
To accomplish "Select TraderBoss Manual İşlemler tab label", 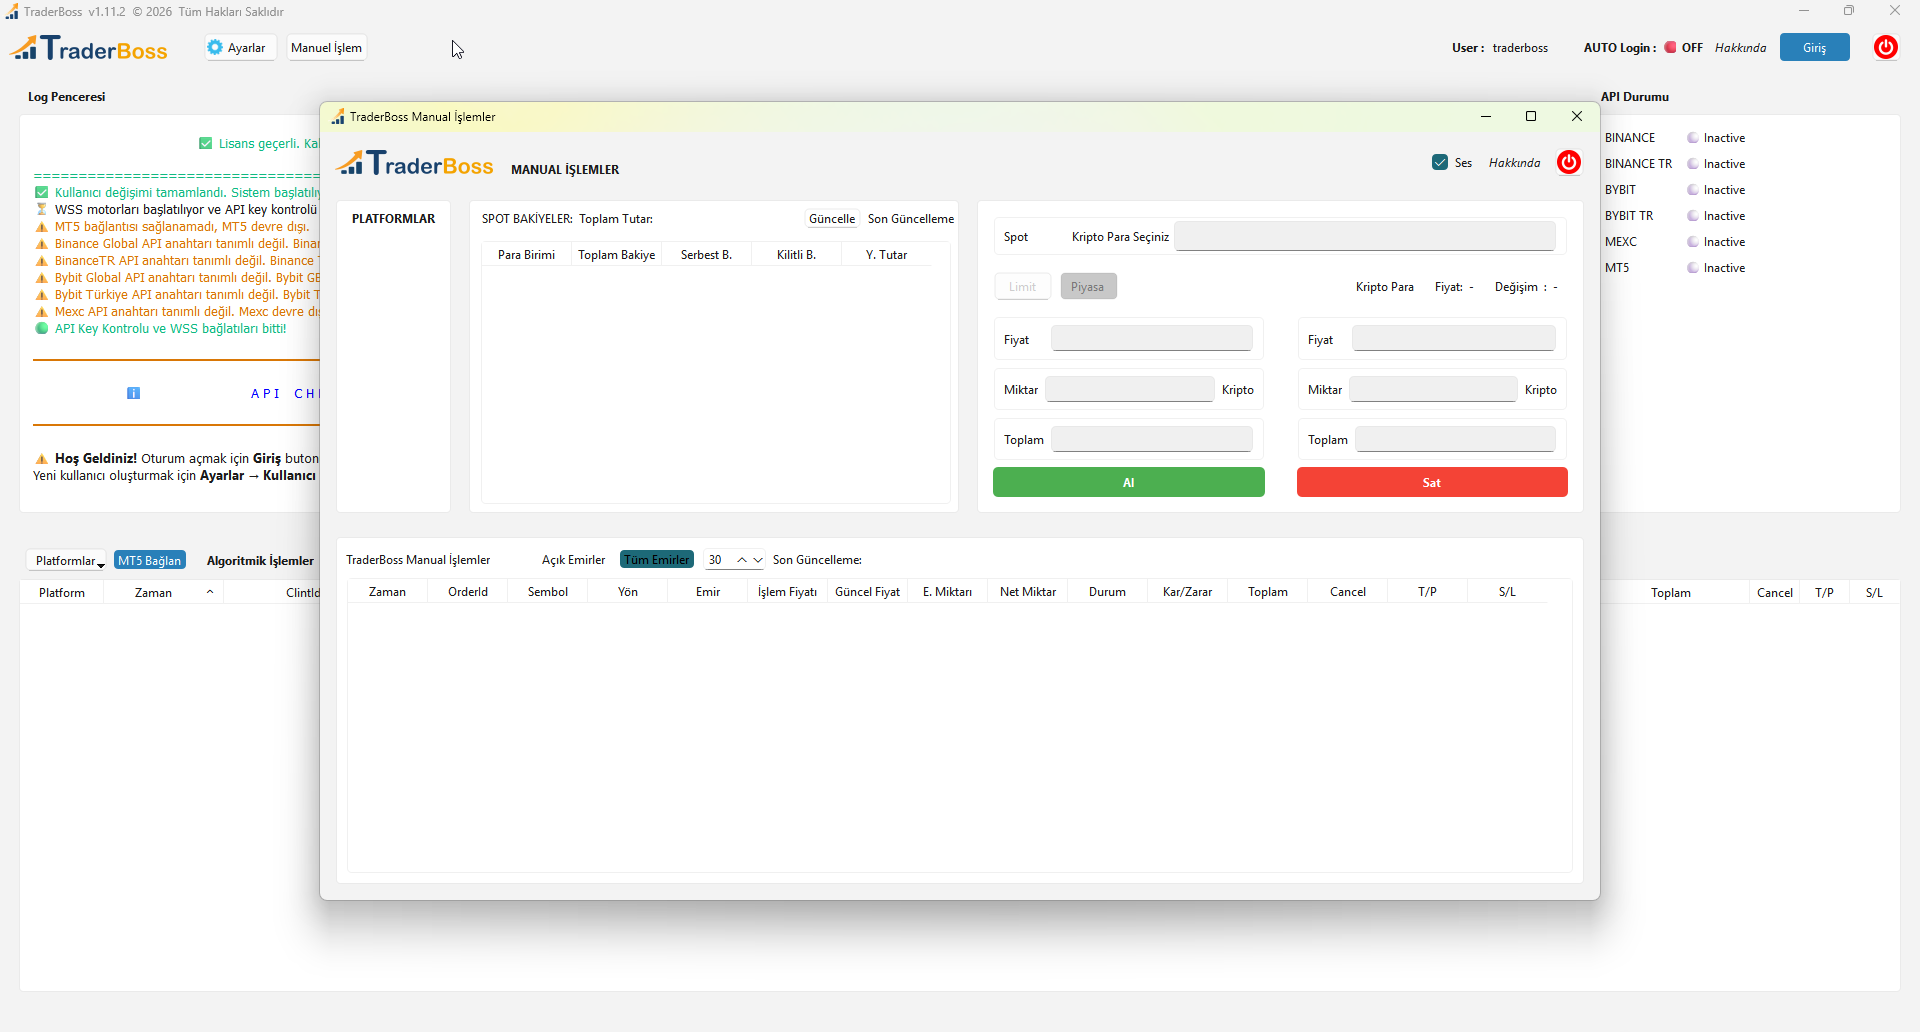I will tap(418, 560).
